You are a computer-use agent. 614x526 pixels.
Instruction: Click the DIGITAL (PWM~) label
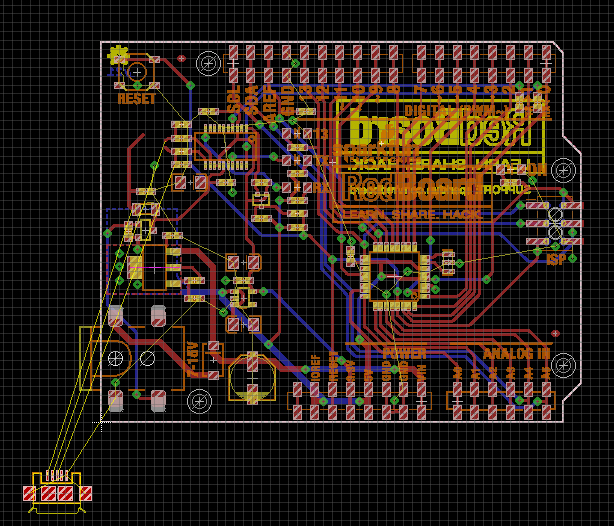click(x=458, y=110)
